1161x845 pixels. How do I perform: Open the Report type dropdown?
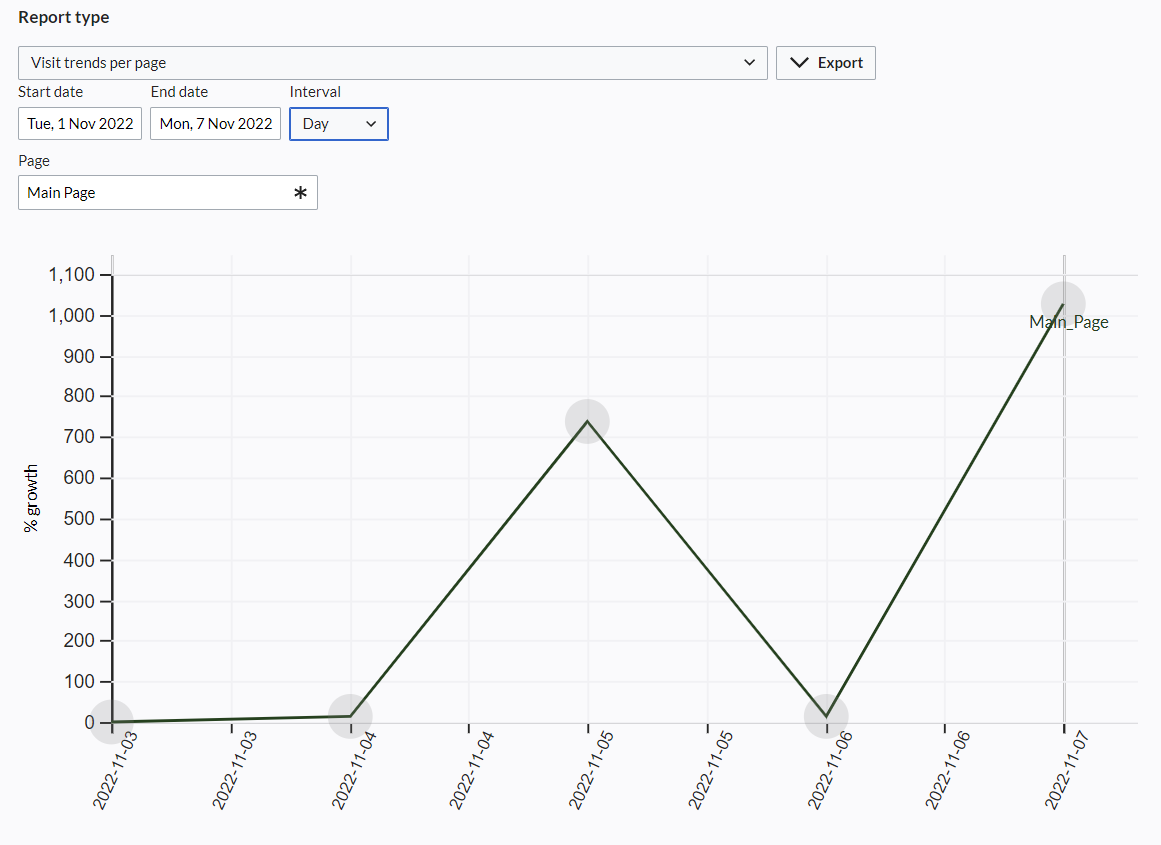click(x=392, y=63)
